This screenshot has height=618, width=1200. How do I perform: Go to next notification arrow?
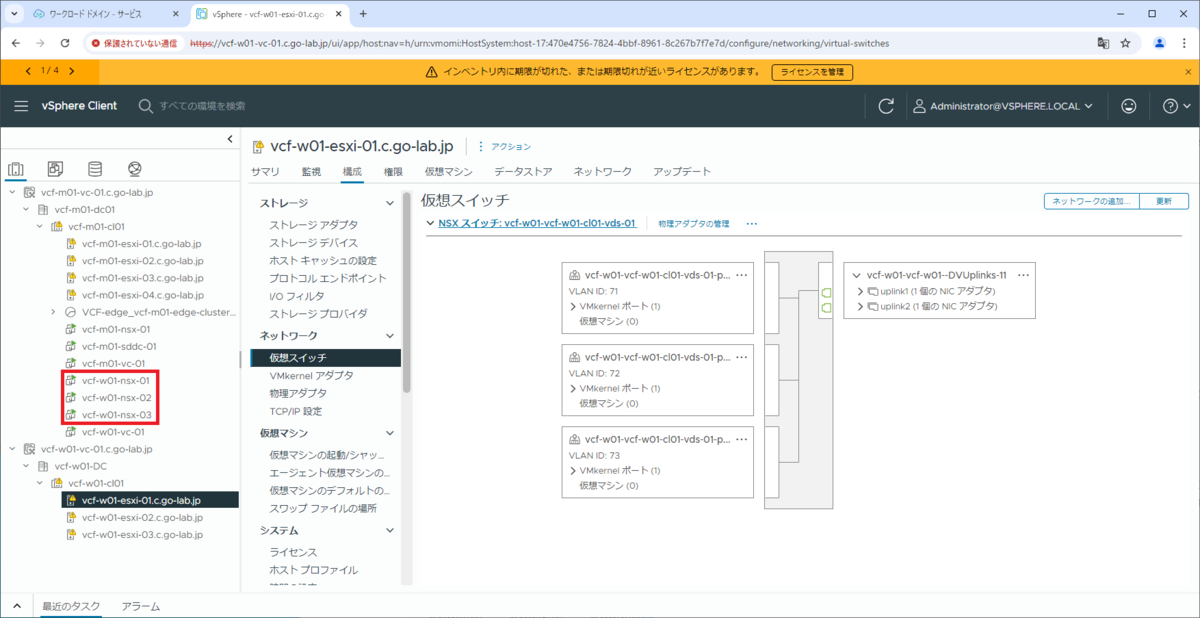71,71
